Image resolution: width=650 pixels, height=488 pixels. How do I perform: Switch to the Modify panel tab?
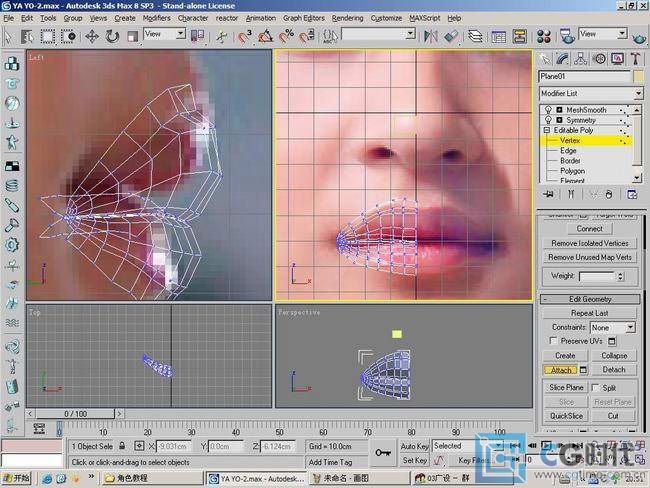[x=563, y=59]
